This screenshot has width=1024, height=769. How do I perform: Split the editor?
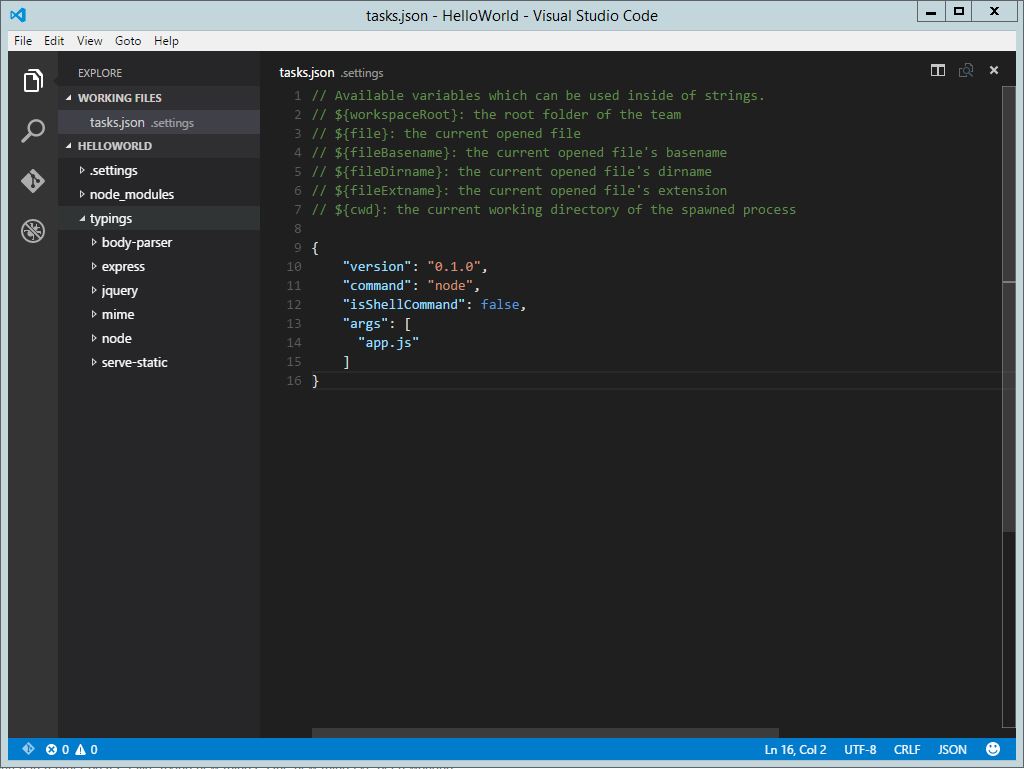pyautogui.click(x=938, y=71)
